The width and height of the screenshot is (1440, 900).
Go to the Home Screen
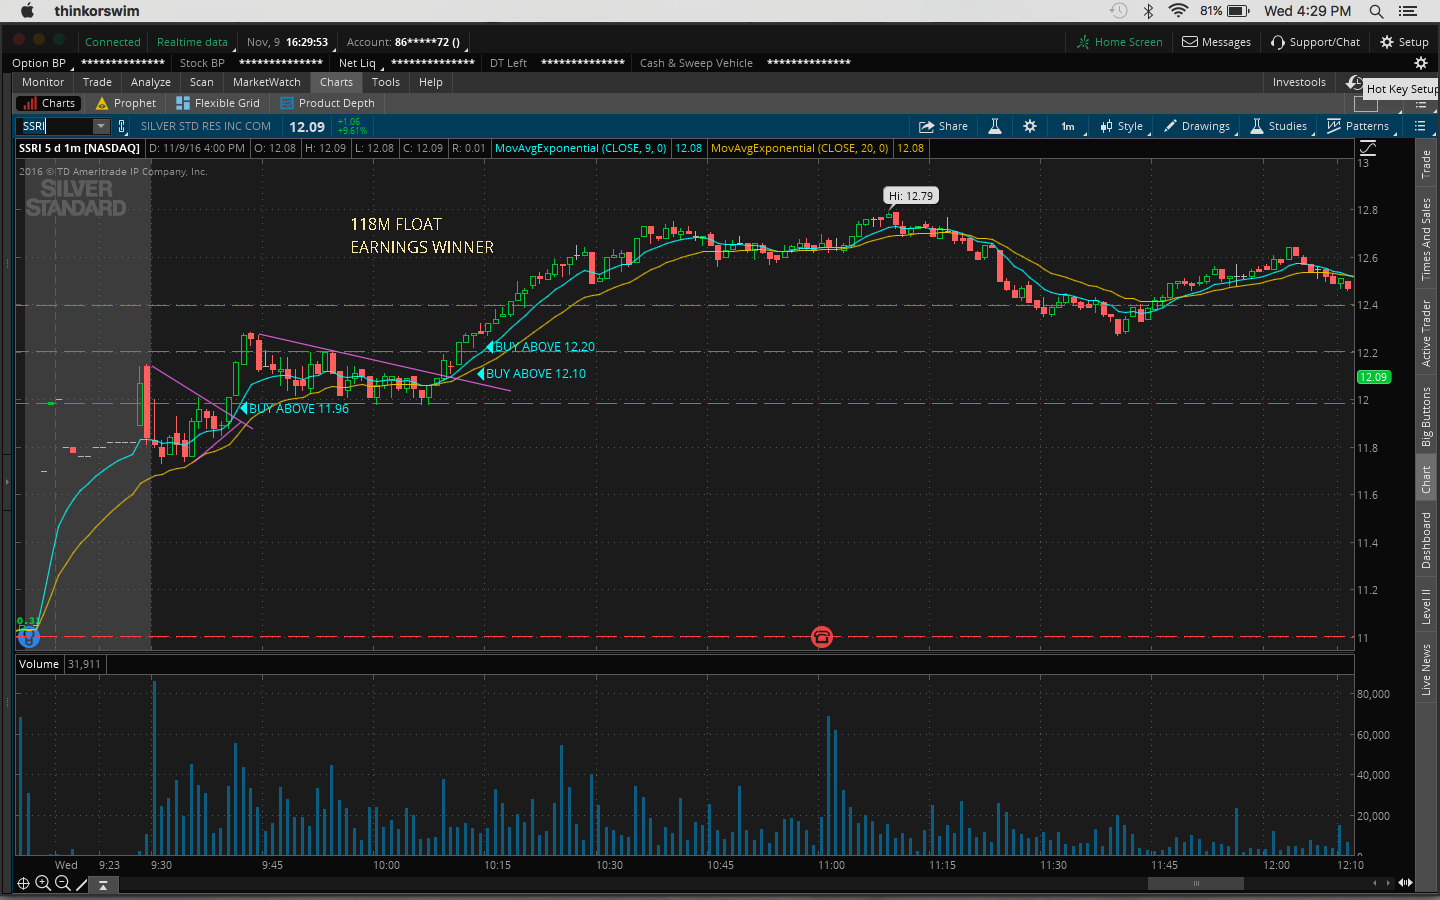[x=1120, y=42]
